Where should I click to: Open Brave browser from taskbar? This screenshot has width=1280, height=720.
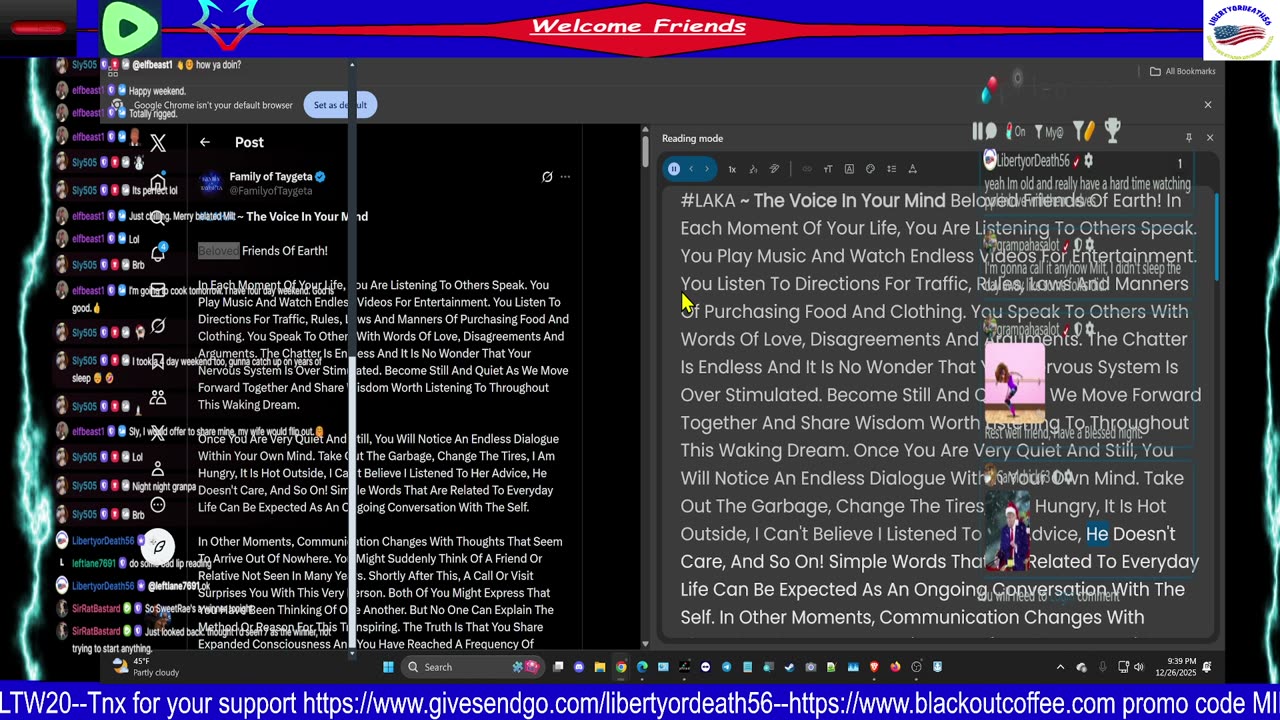pos(873,667)
